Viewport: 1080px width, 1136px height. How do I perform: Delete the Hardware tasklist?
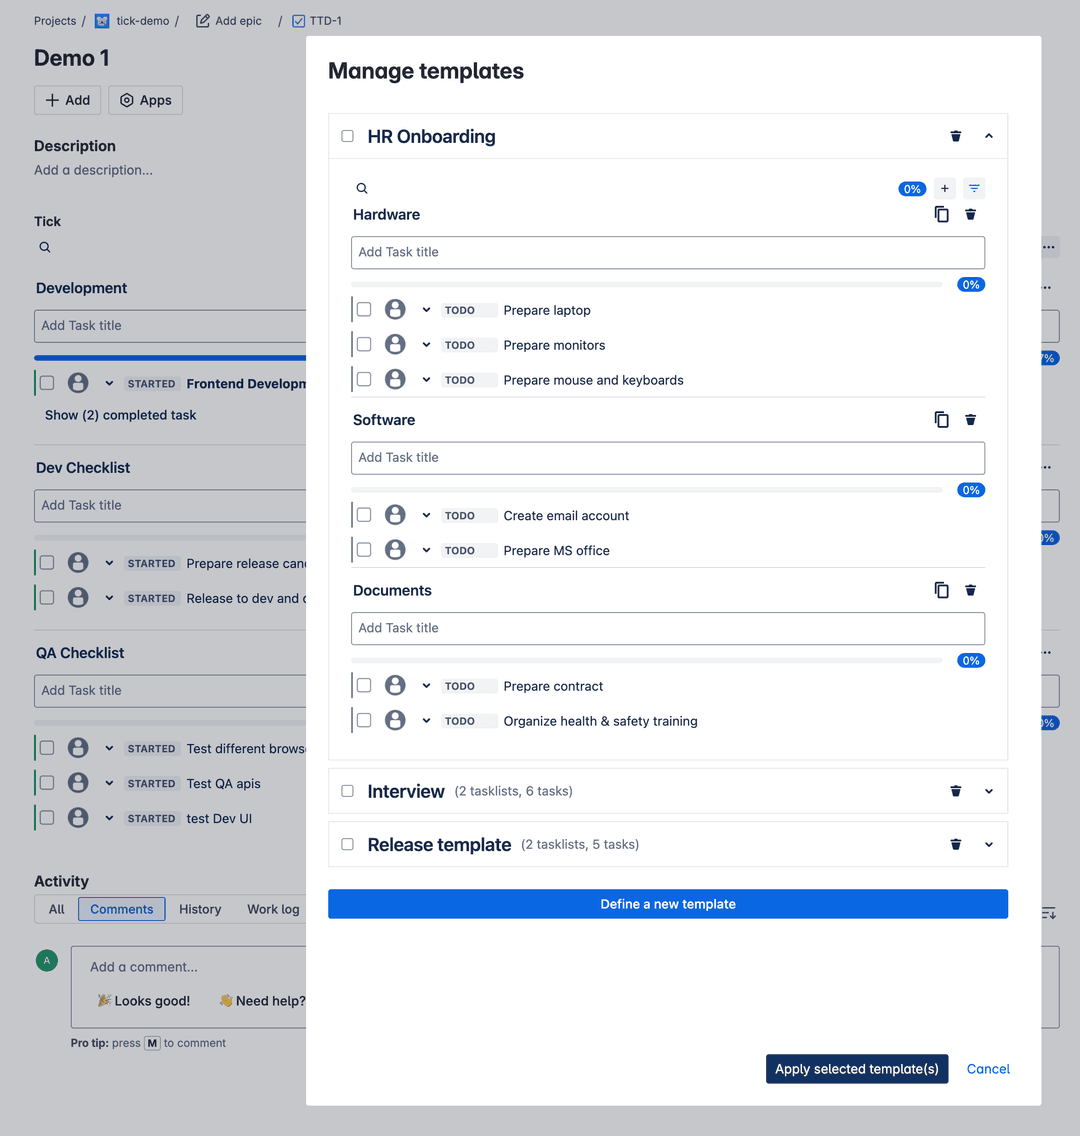coord(971,214)
